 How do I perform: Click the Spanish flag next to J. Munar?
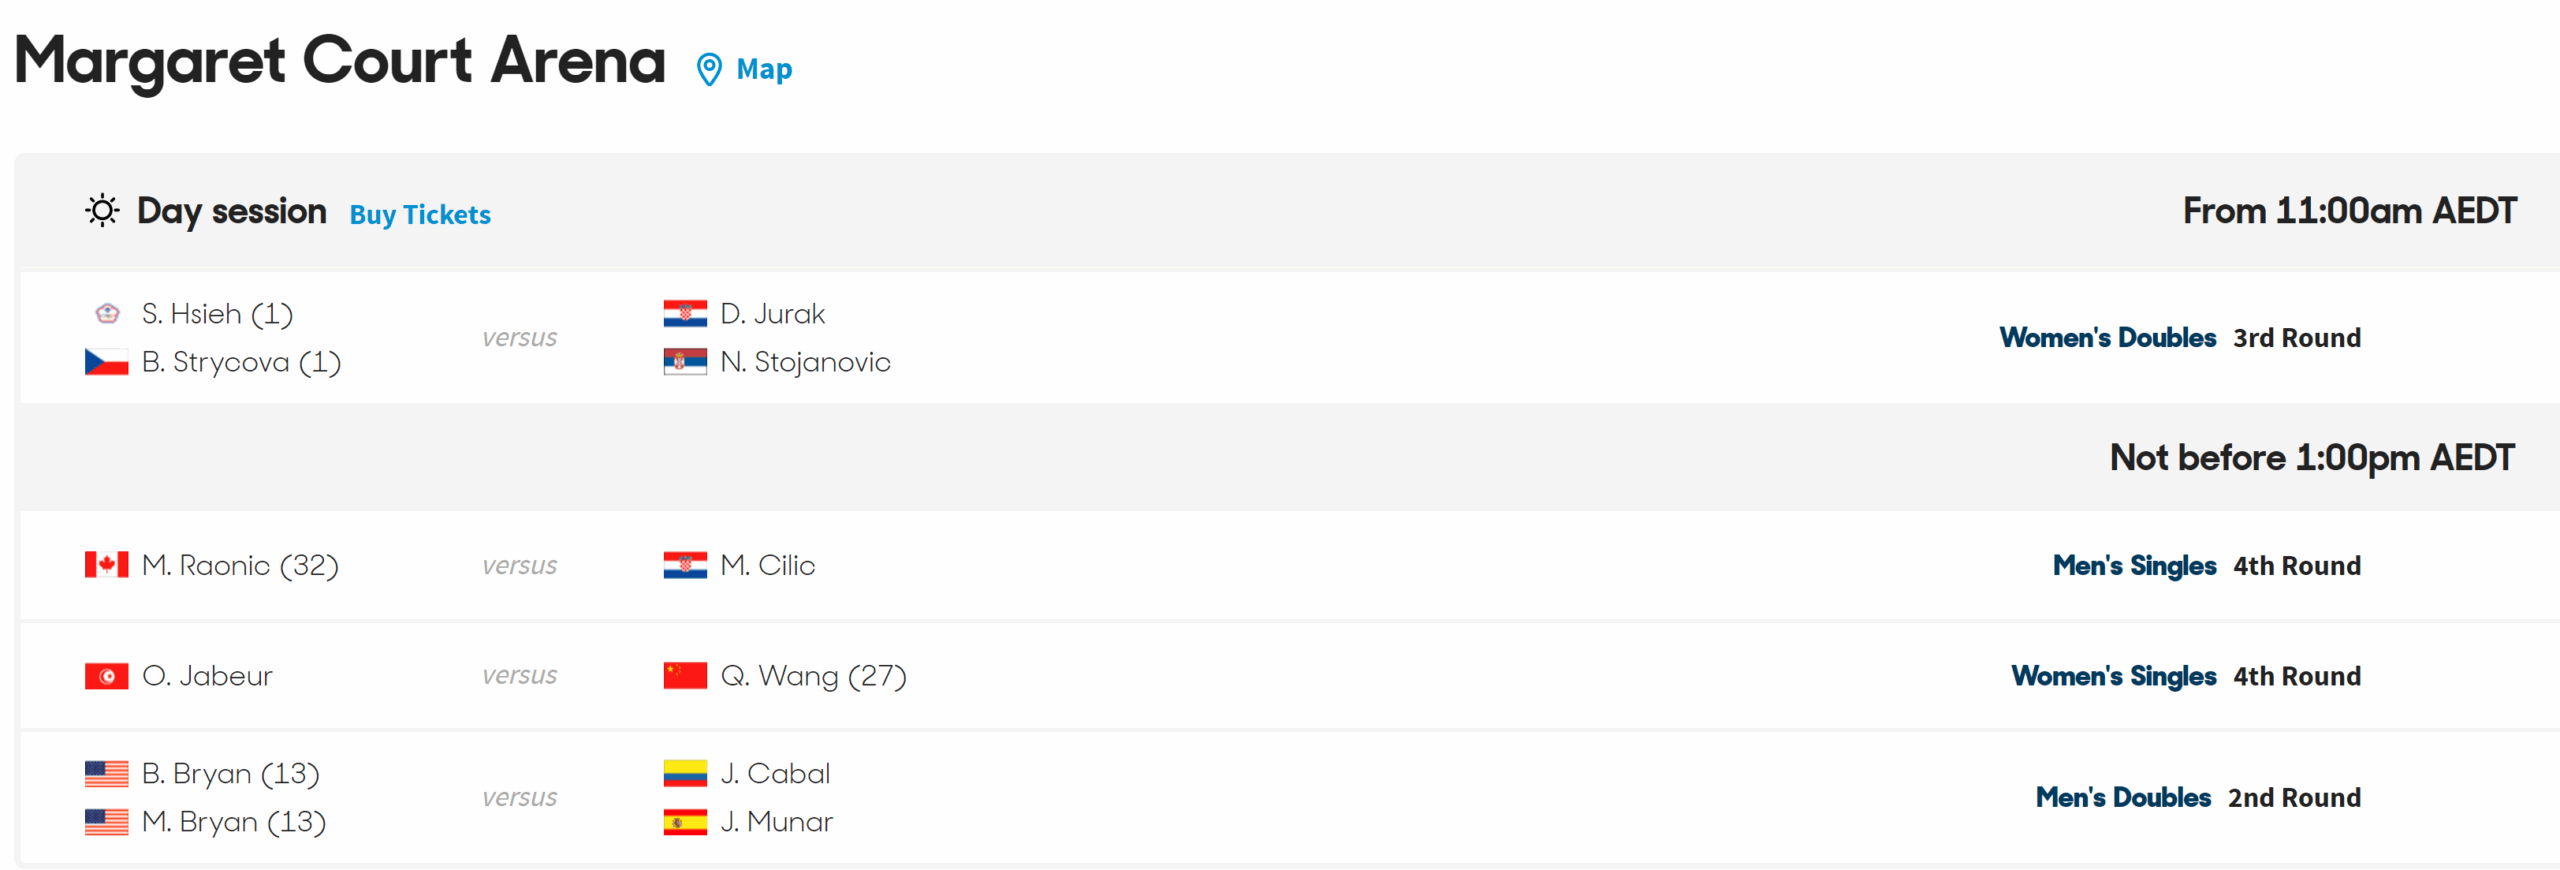click(x=685, y=822)
